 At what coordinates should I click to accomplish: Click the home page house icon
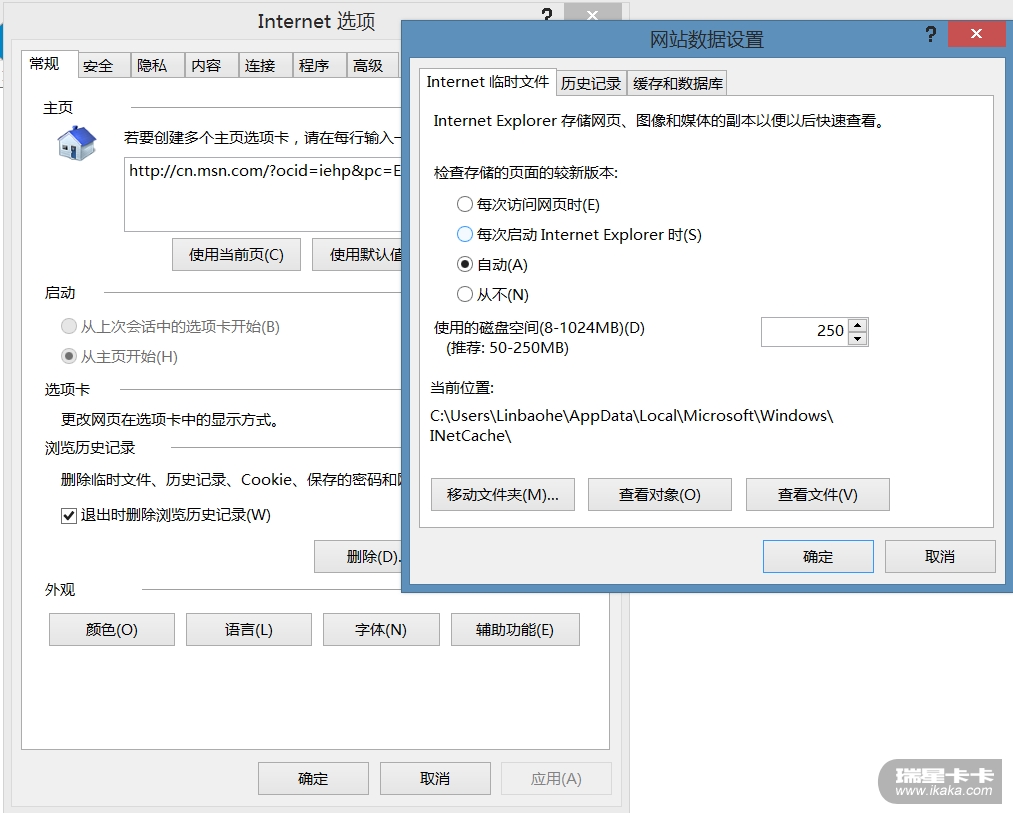point(77,143)
